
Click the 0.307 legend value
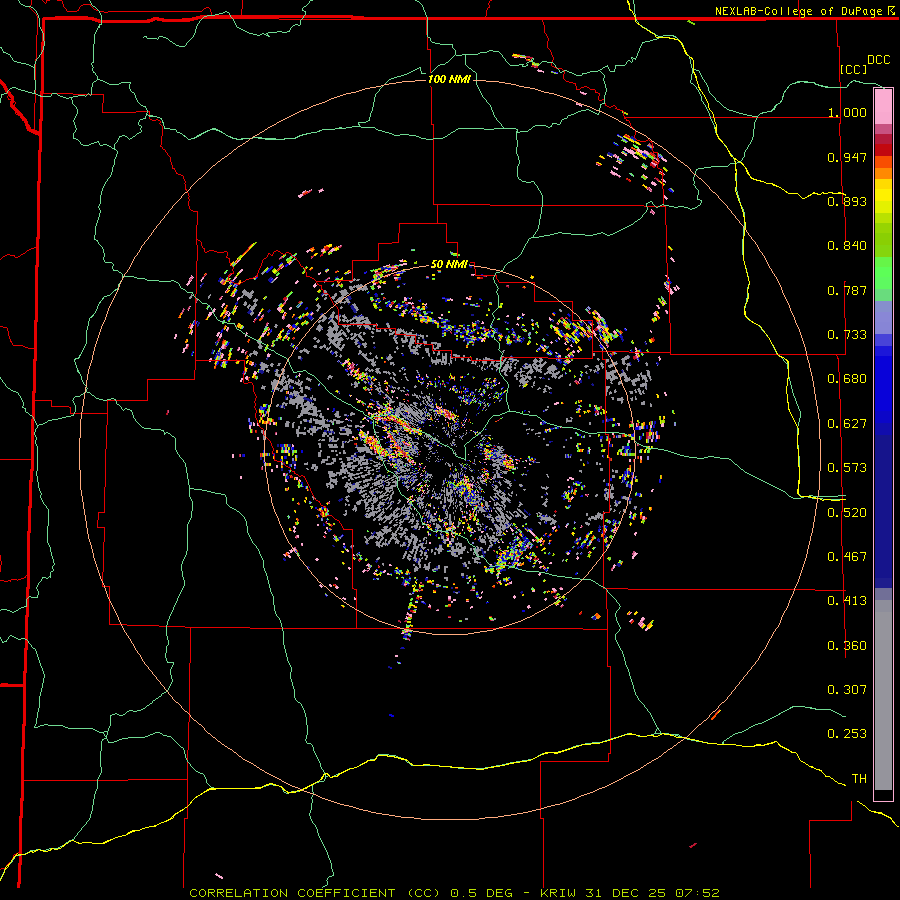(847, 690)
